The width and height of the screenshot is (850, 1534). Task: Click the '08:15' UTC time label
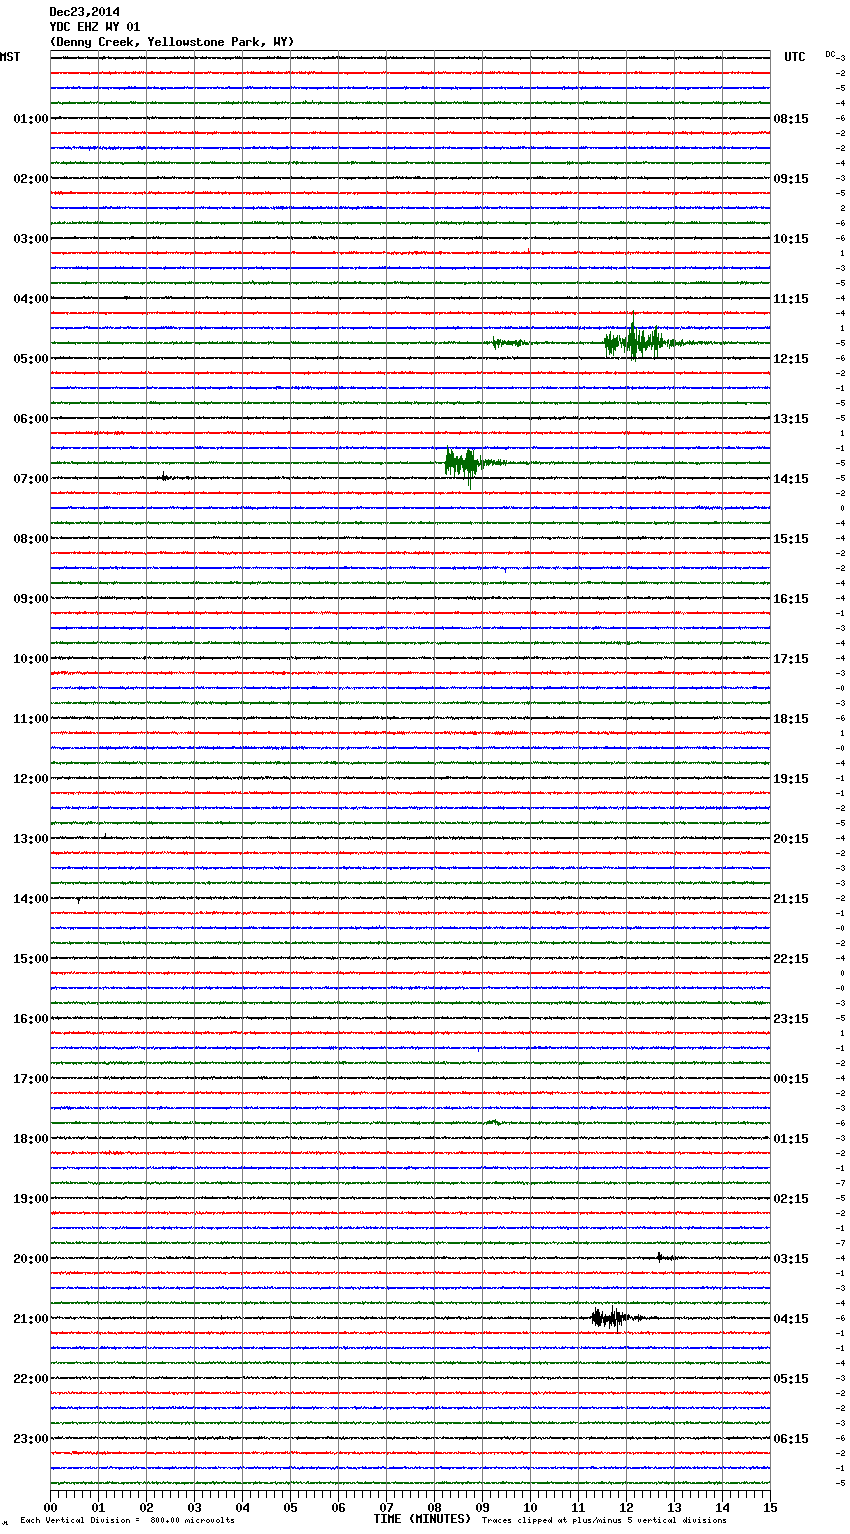coord(791,119)
